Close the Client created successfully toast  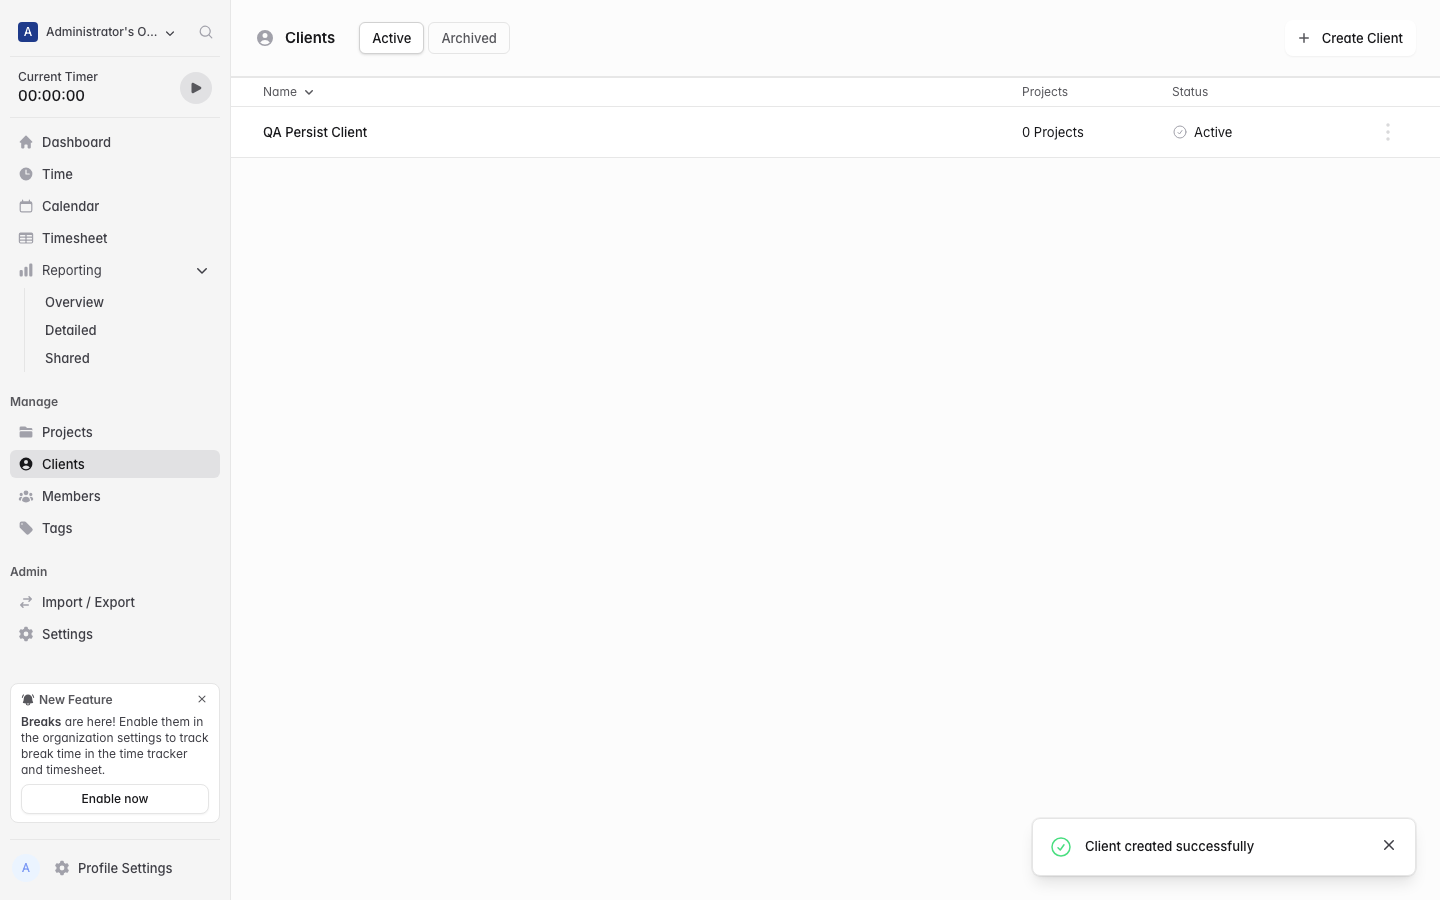(1389, 845)
